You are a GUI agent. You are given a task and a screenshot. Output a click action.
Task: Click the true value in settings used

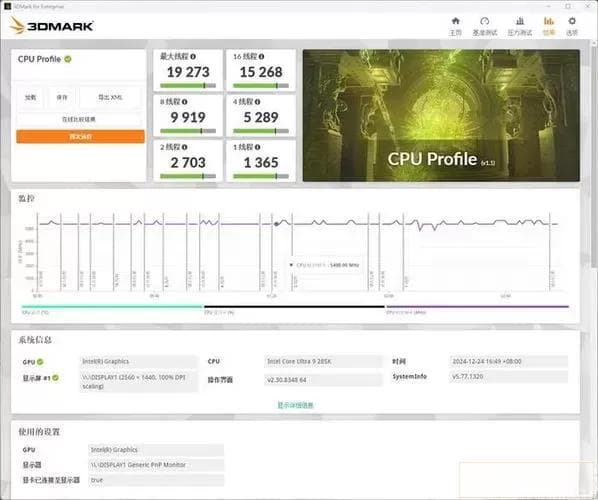156,480
